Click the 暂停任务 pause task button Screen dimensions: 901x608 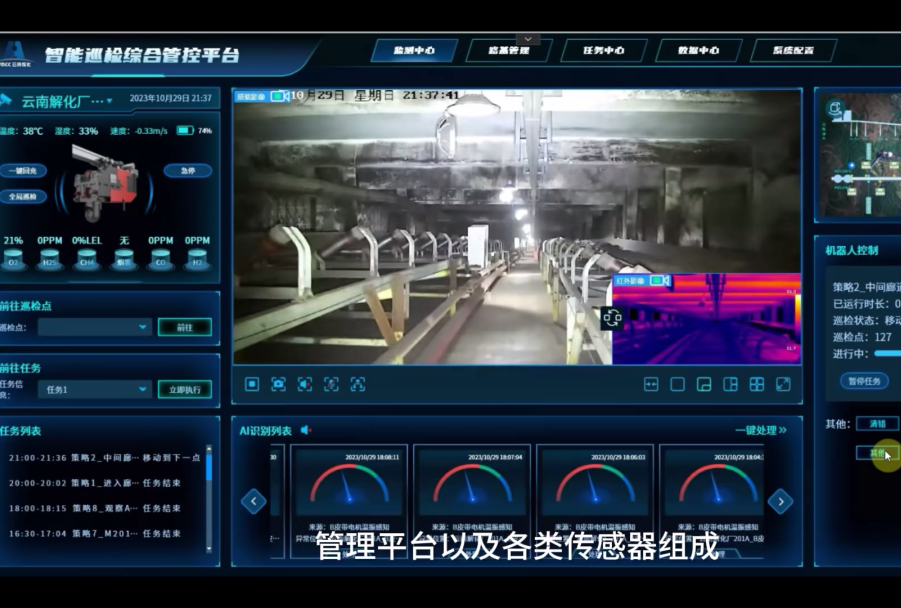pos(864,381)
